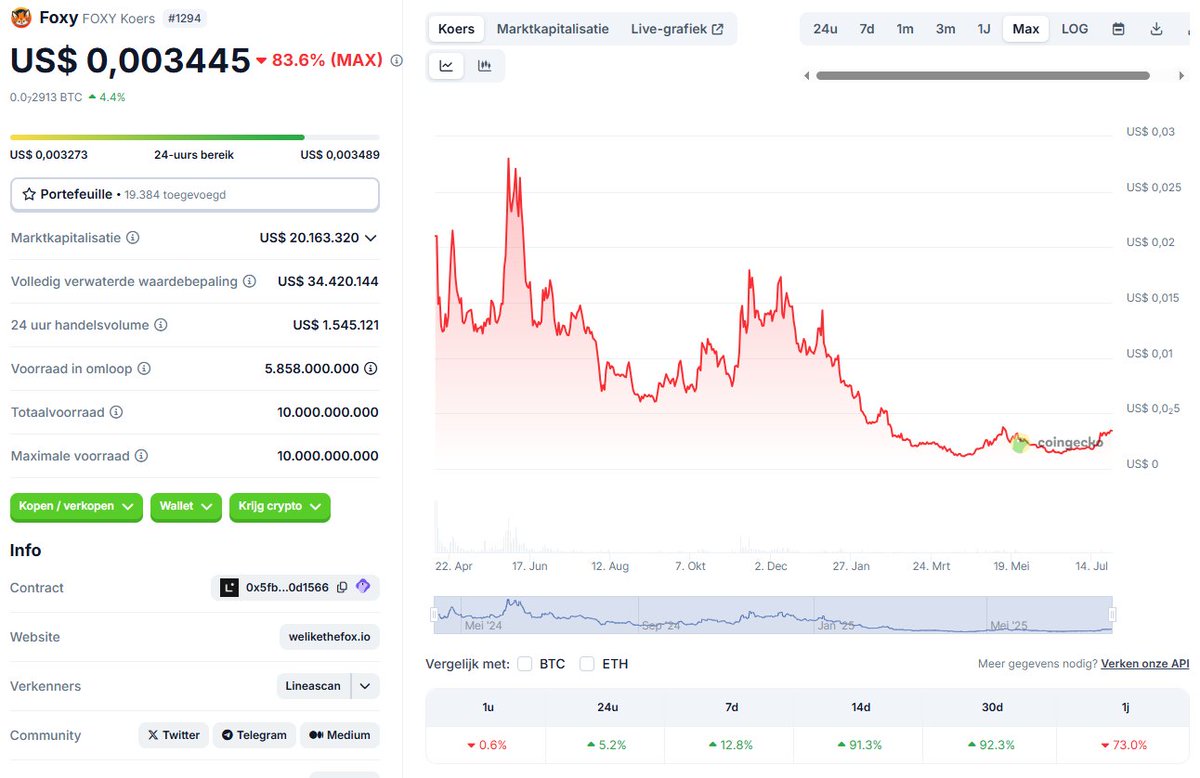Open the welikethefox.io website link
The width and height of the screenshot is (1200, 778).
pyautogui.click(x=329, y=637)
